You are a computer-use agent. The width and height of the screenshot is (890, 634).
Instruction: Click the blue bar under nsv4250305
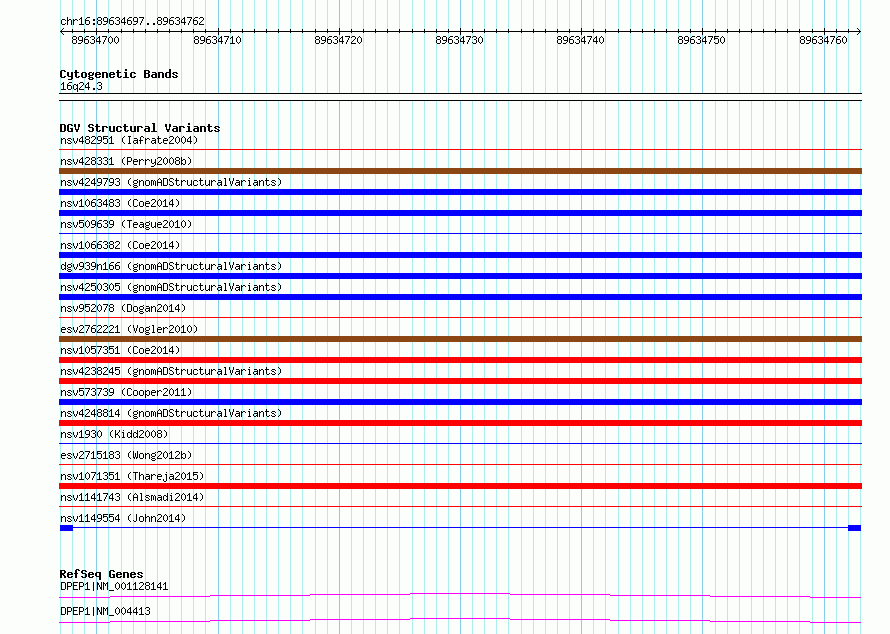coord(460,297)
